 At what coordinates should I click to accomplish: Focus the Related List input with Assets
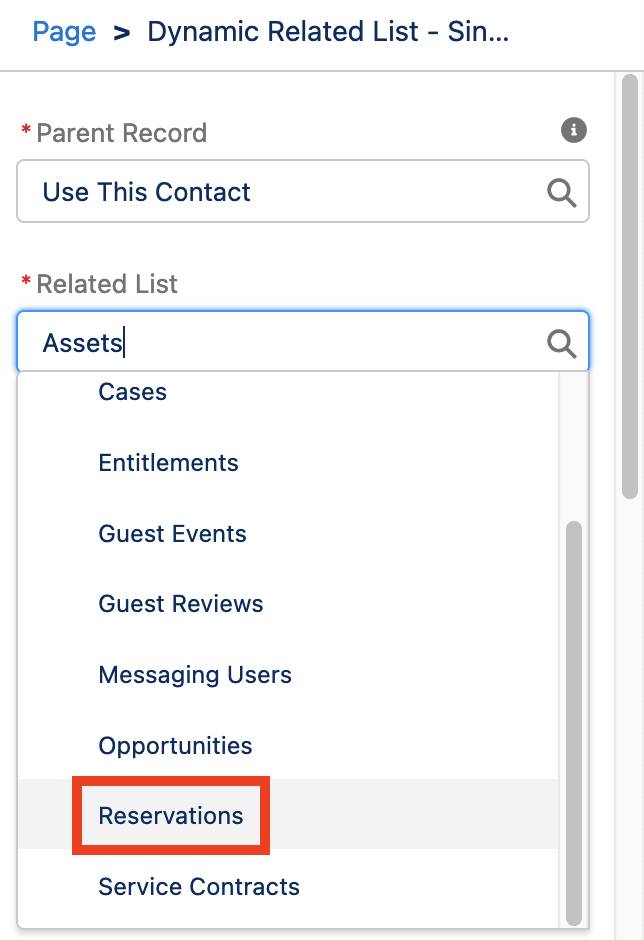click(x=303, y=342)
